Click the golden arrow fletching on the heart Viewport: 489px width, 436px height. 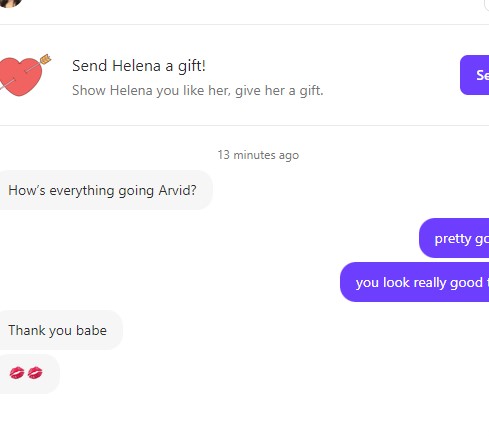pyautogui.click(x=45, y=59)
